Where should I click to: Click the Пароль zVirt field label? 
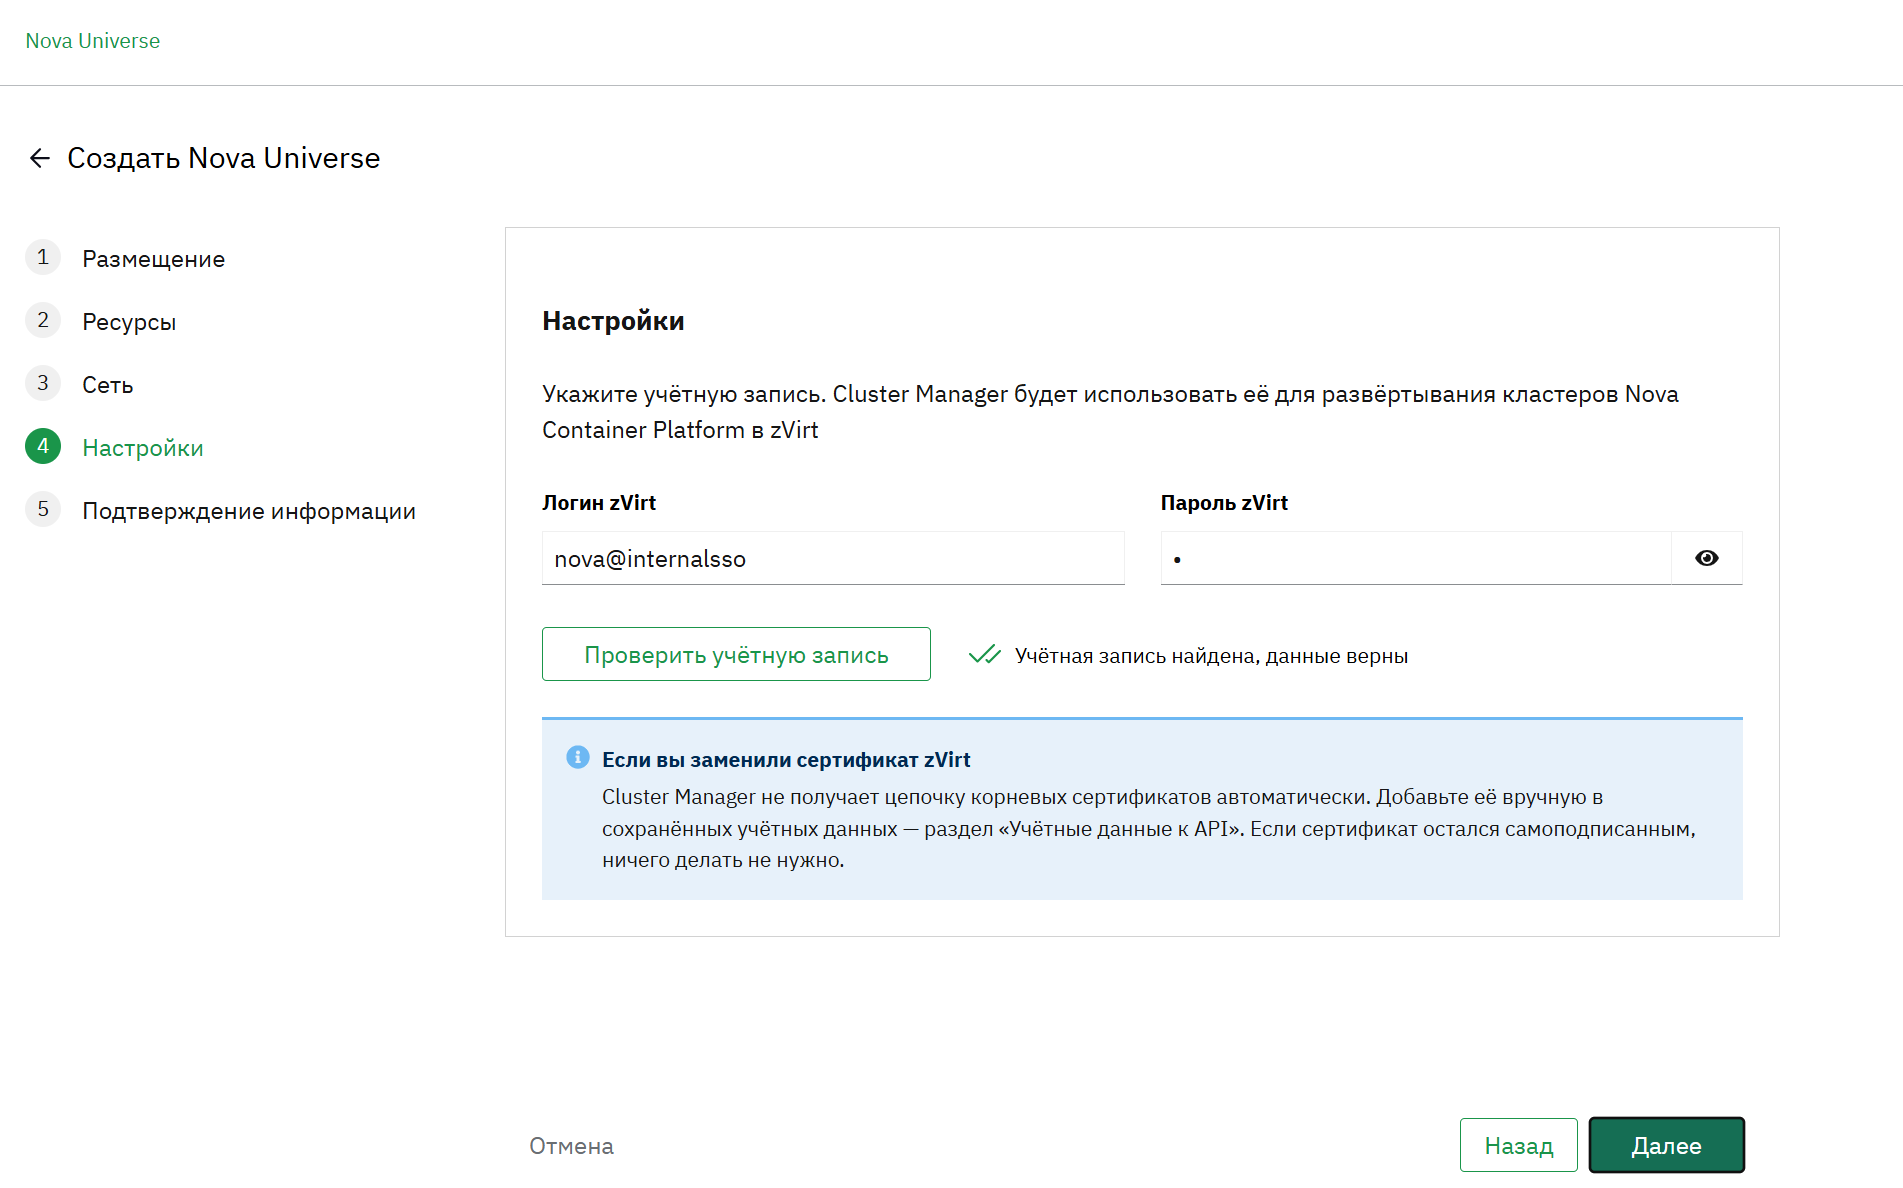pos(1224,503)
